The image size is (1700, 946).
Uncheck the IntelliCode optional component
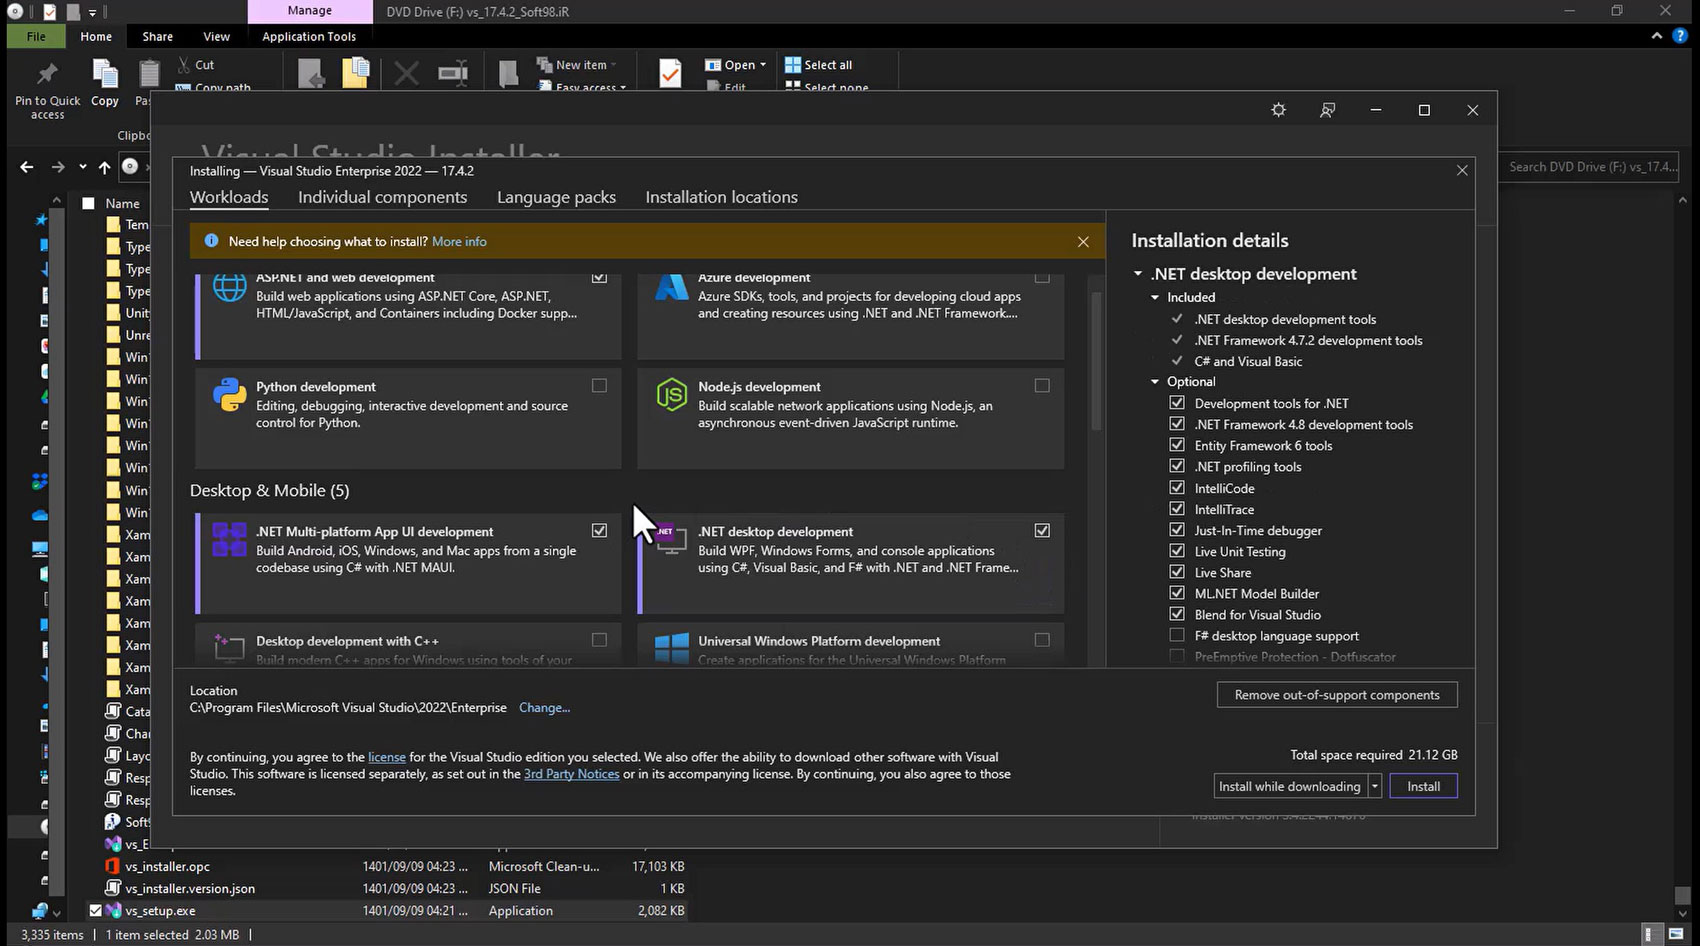pos(1177,488)
